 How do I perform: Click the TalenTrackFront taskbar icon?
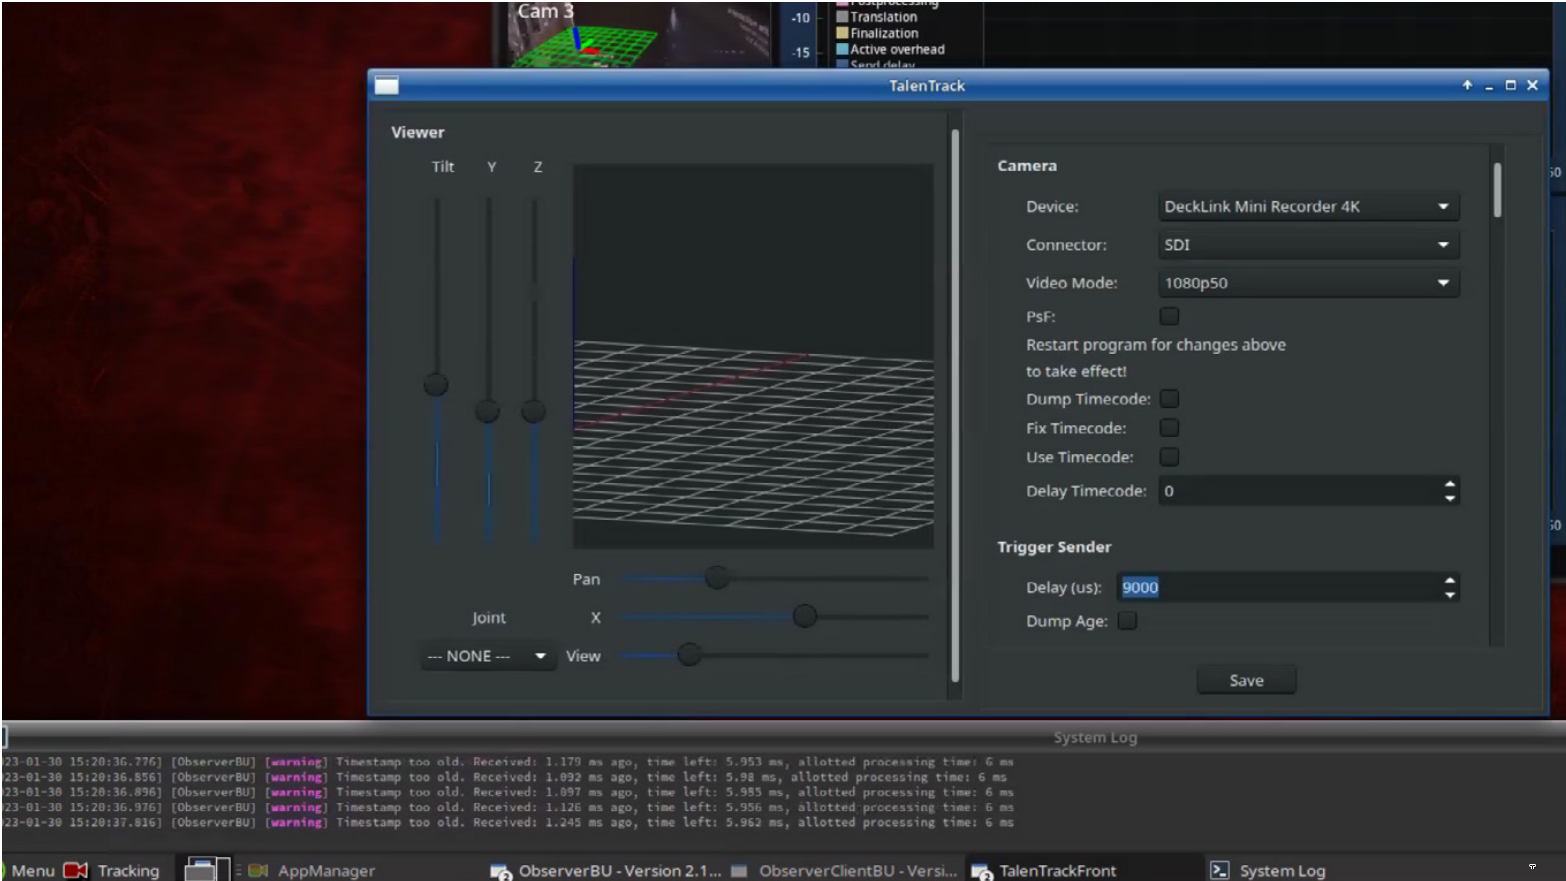point(981,871)
